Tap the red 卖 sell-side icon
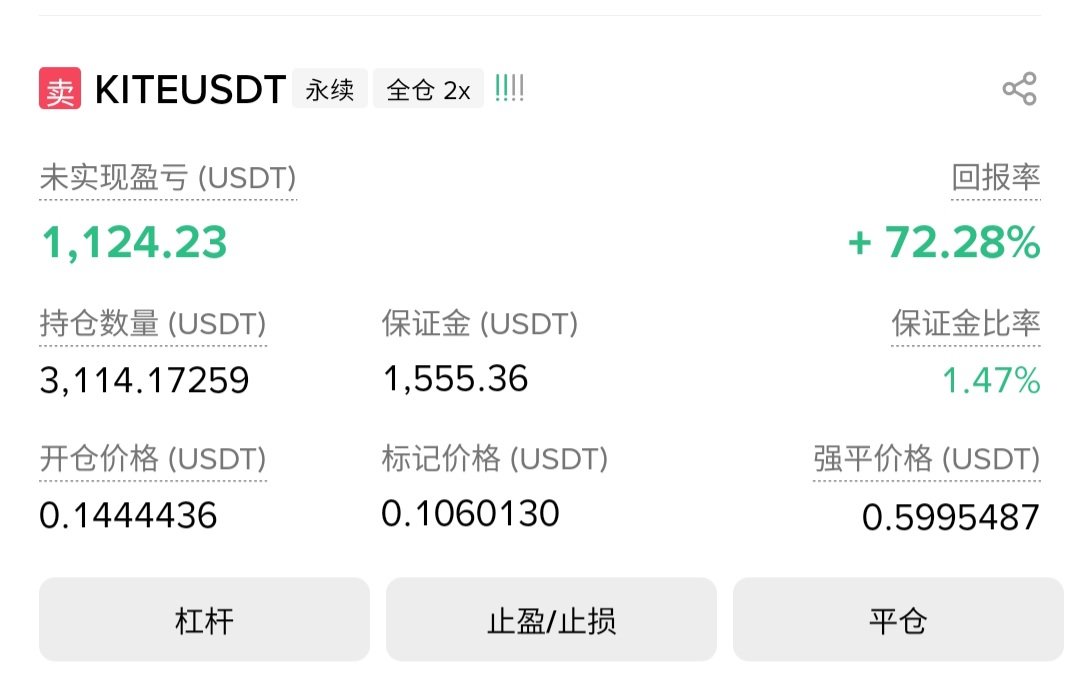The image size is (1080, 681). click(60, 89)
